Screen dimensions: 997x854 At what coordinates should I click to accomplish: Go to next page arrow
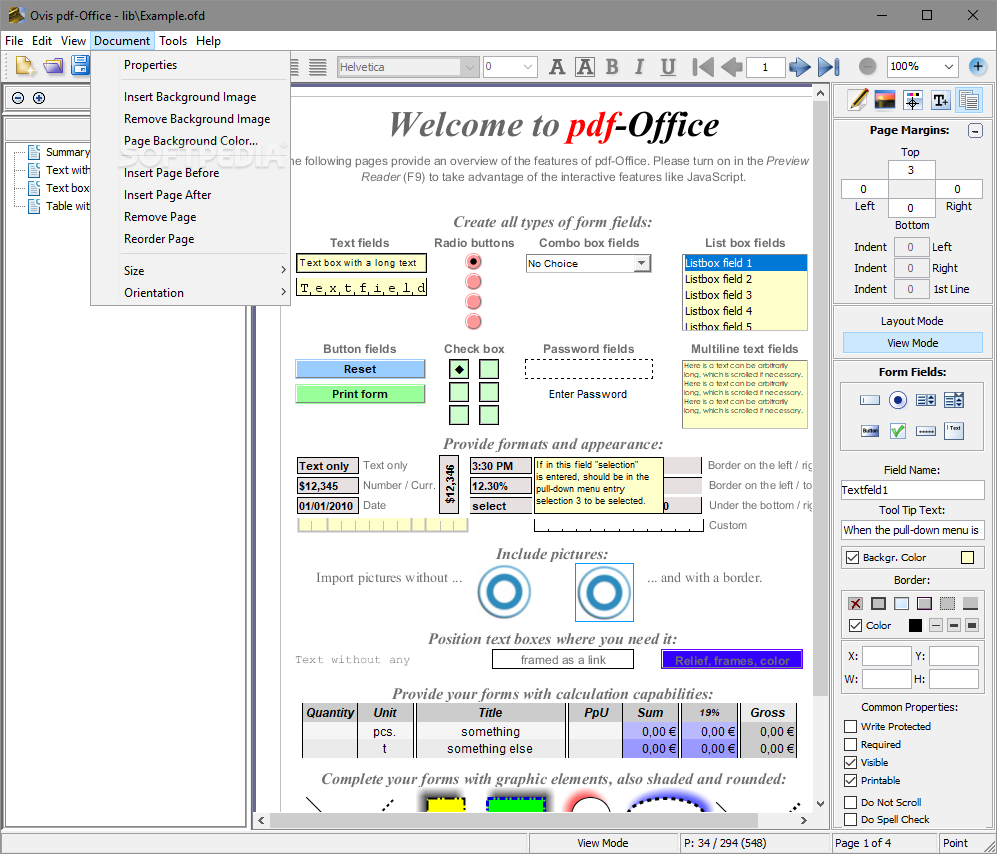pos(799,67)
